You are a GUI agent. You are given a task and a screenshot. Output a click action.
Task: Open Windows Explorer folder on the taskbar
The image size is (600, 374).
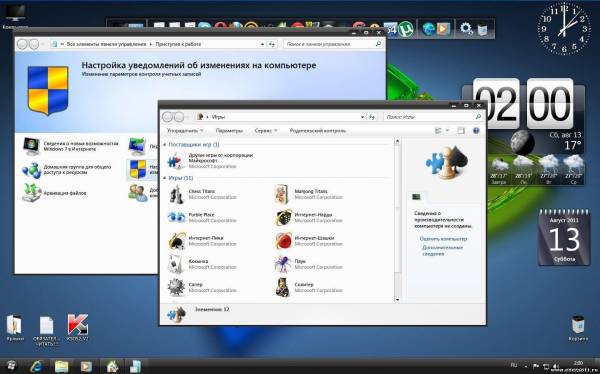tap(62, 366)
